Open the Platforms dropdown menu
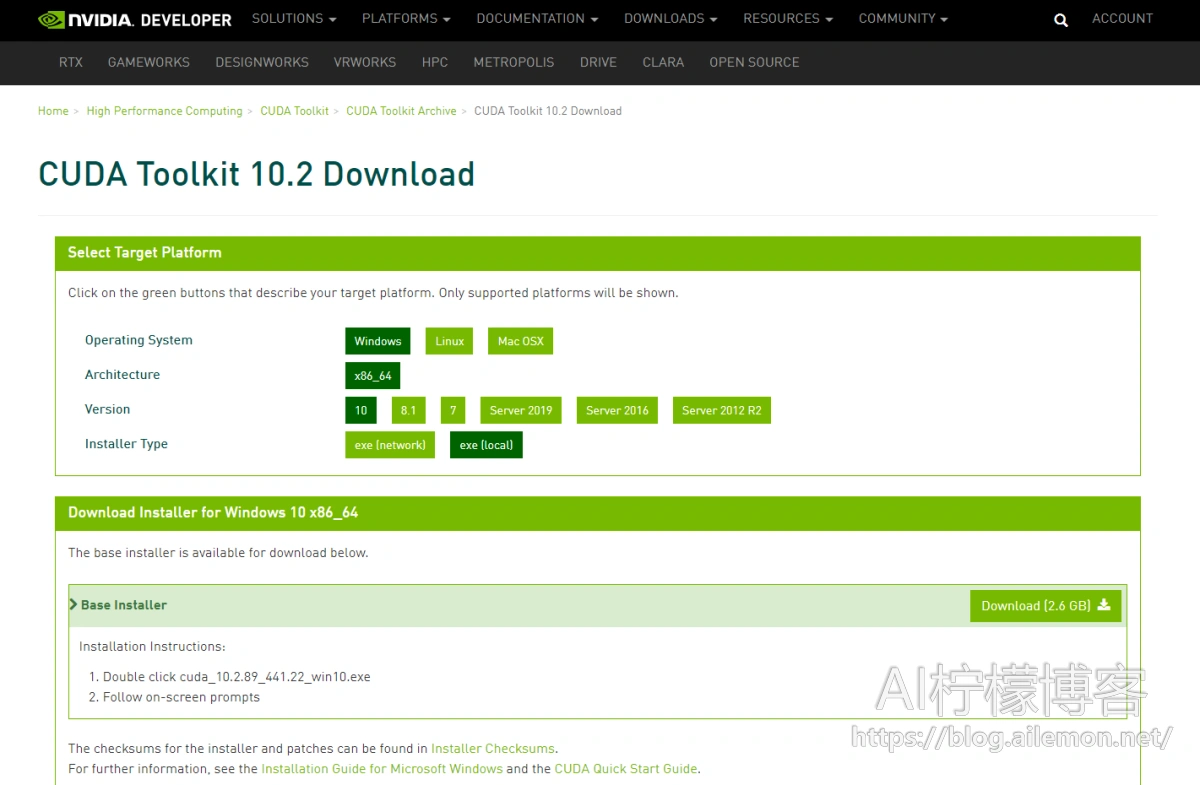1200x785 pixels. point(406,19)
